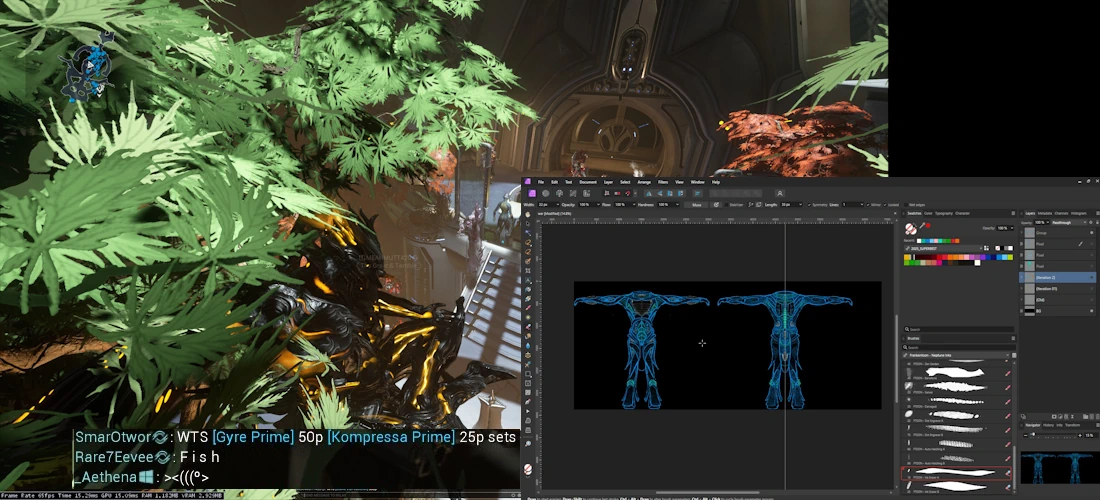The image size is (1100, 500).
Task: Expand the (Iteration 01) layer group arrow
Action: click(x=1021, y=288)
